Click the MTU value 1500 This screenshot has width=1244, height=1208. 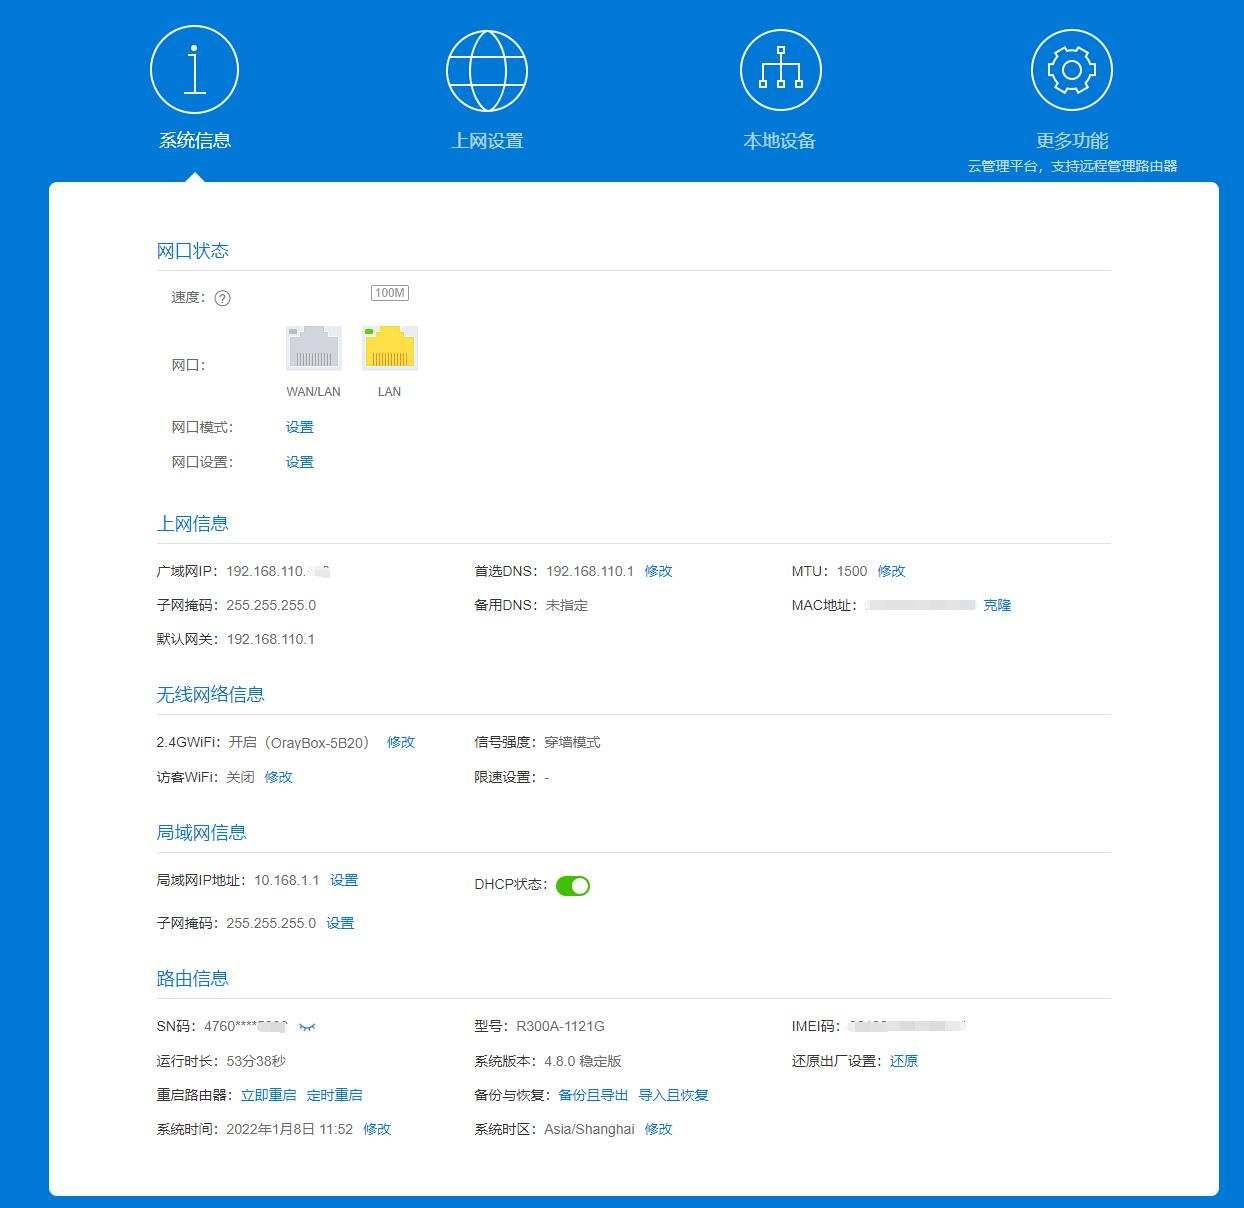coord(852,571)
